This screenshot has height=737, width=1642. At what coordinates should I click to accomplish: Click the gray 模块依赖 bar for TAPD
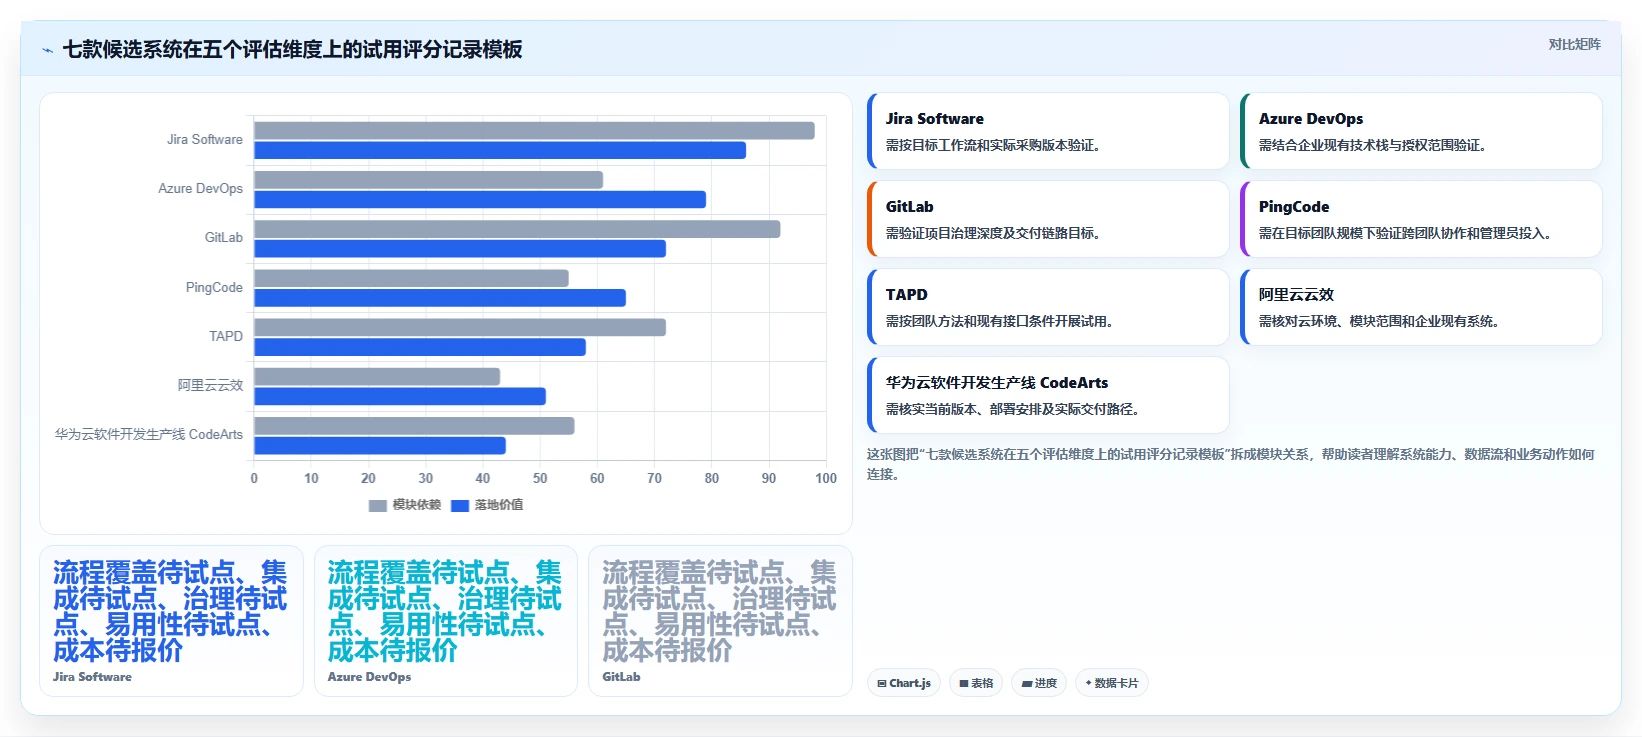tap(460, 327)
